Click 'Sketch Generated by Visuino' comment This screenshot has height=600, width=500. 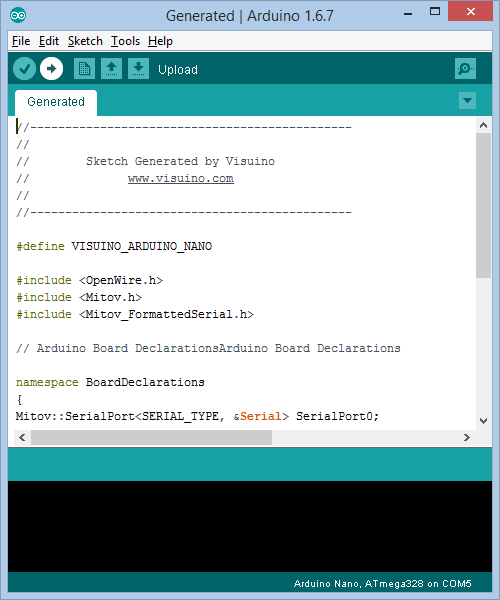click(180, 161)
